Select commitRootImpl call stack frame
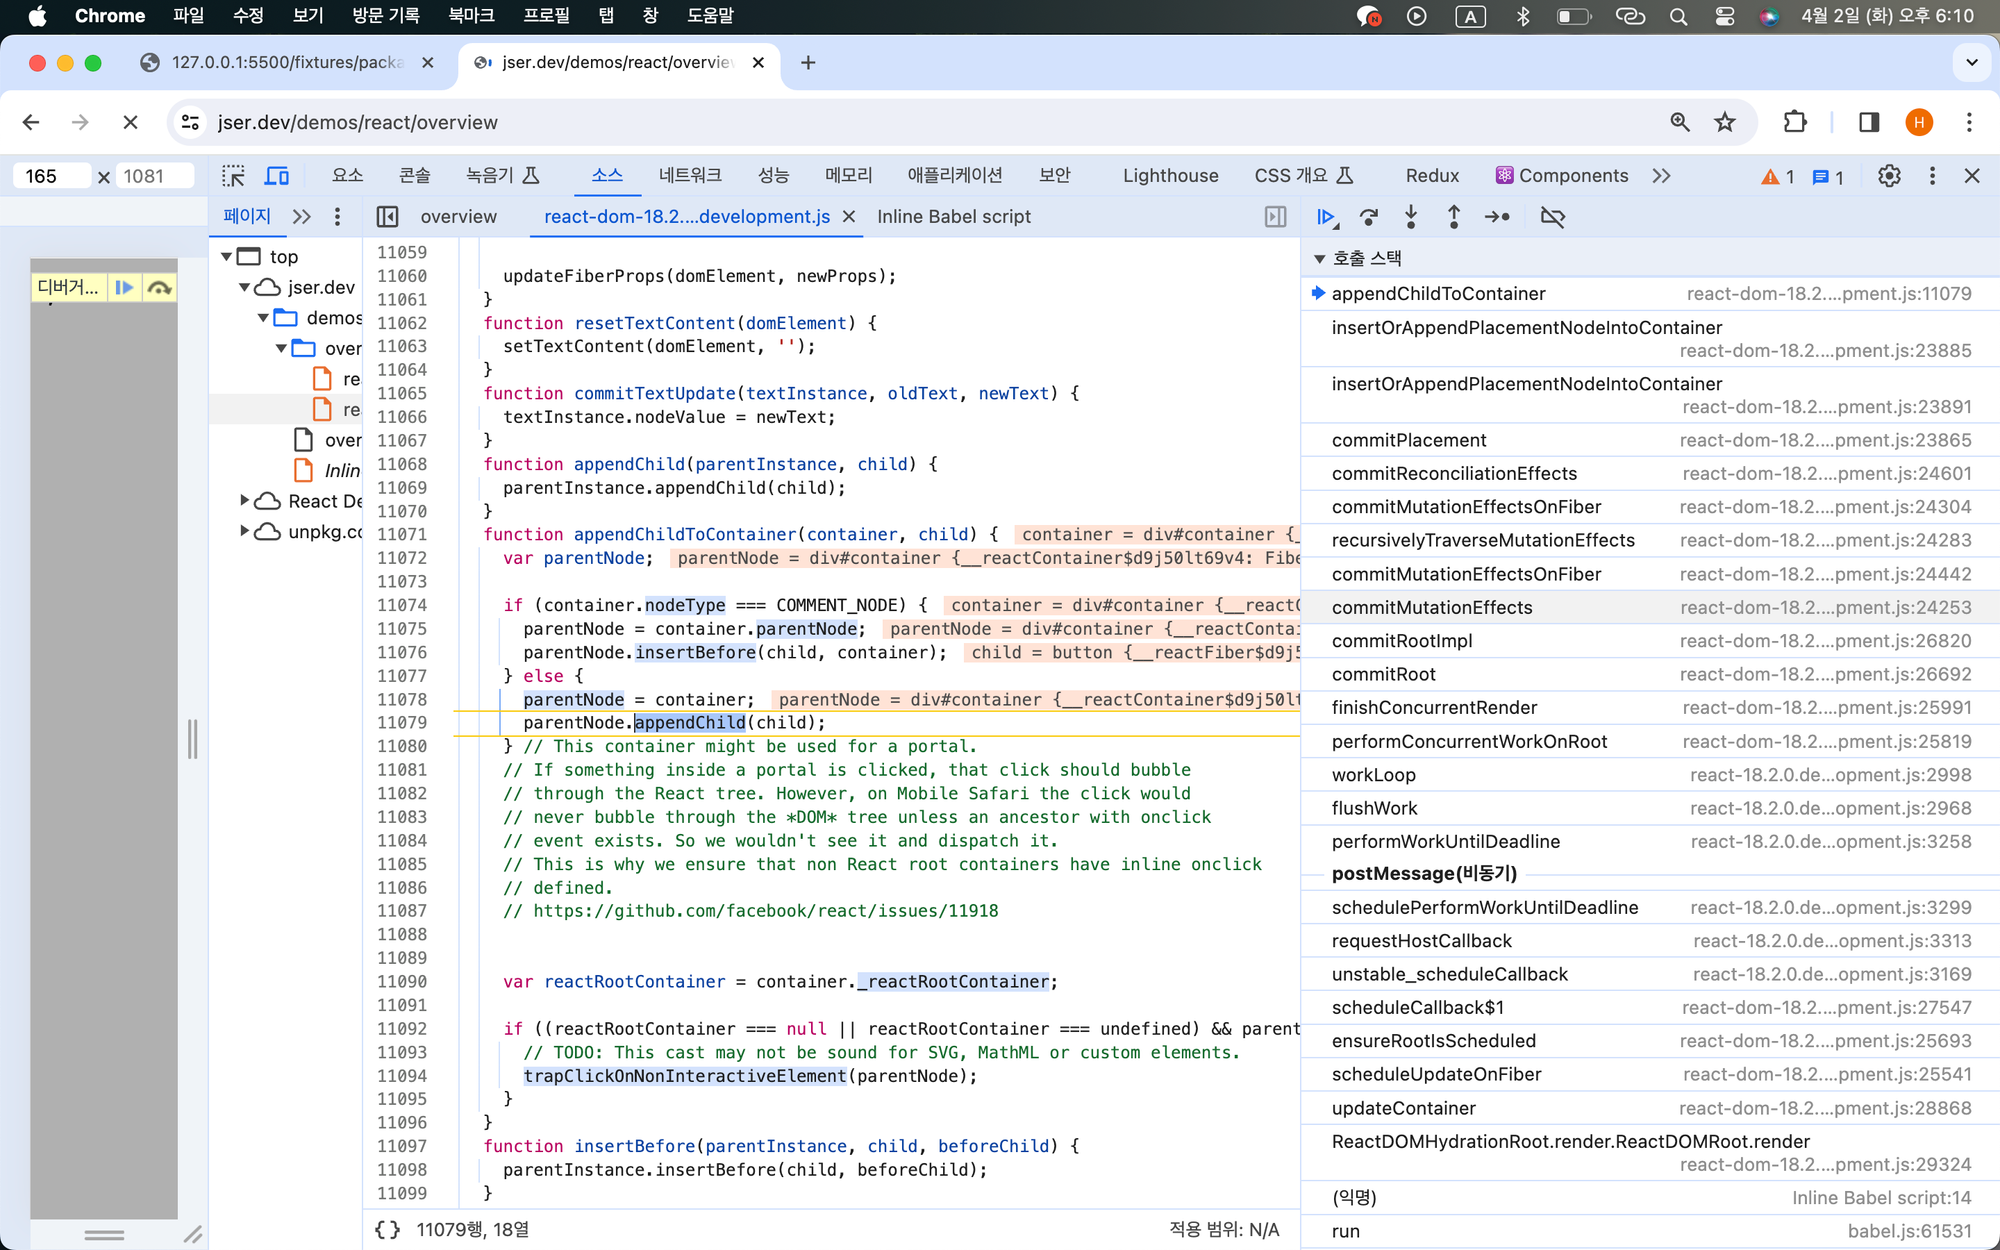This screenshot has width=2000, height=1250. (x=1650, y=641)
